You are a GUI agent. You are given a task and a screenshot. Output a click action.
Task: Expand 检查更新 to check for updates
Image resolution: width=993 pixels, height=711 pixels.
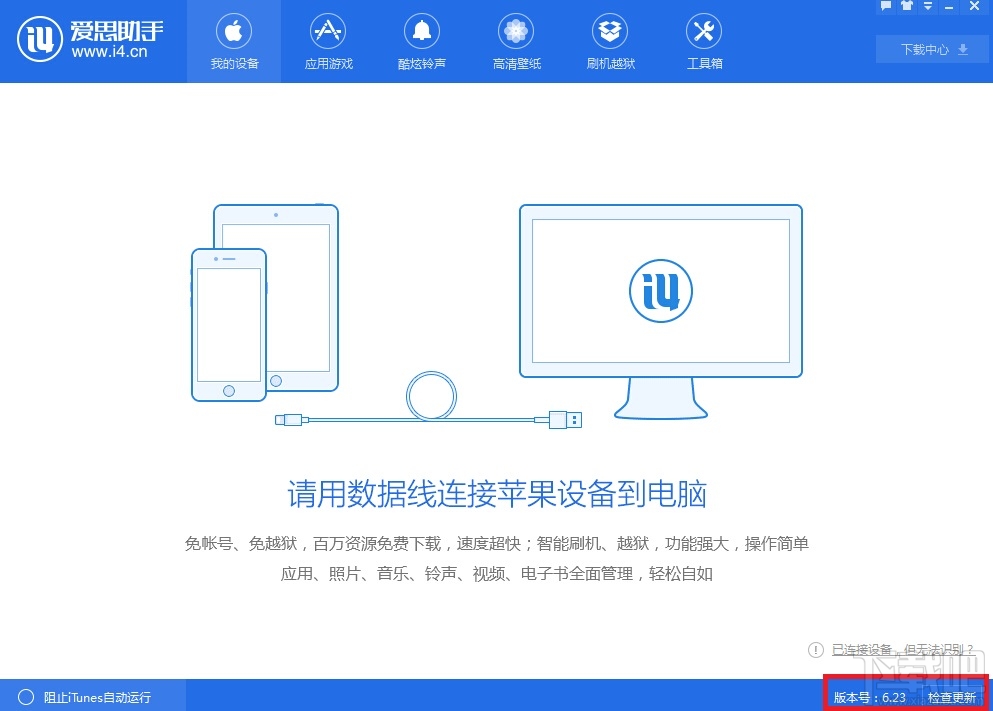click(x=952, y=698)
